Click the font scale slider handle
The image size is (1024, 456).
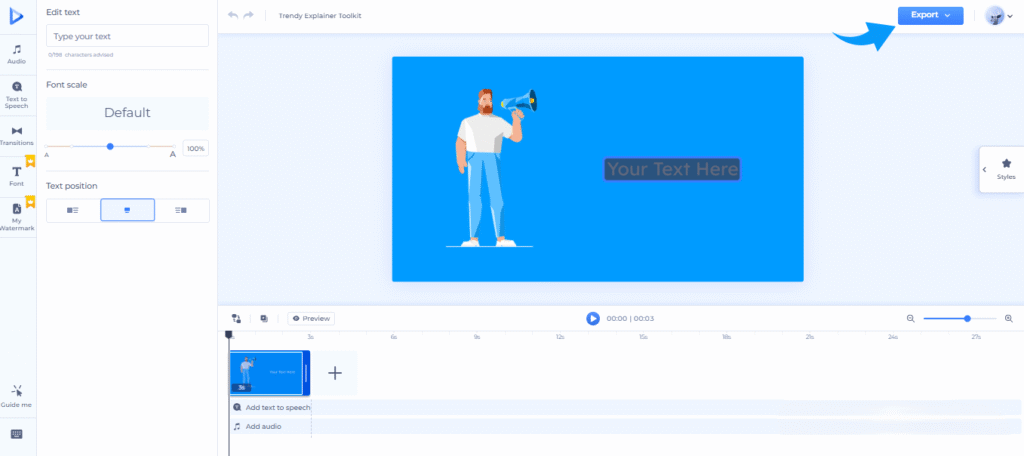[110, 147]
